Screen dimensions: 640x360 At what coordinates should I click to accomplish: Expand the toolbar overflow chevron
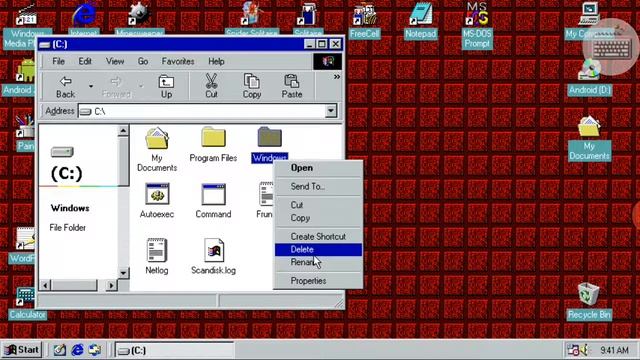pyautogui.click(x=337, y=77)
